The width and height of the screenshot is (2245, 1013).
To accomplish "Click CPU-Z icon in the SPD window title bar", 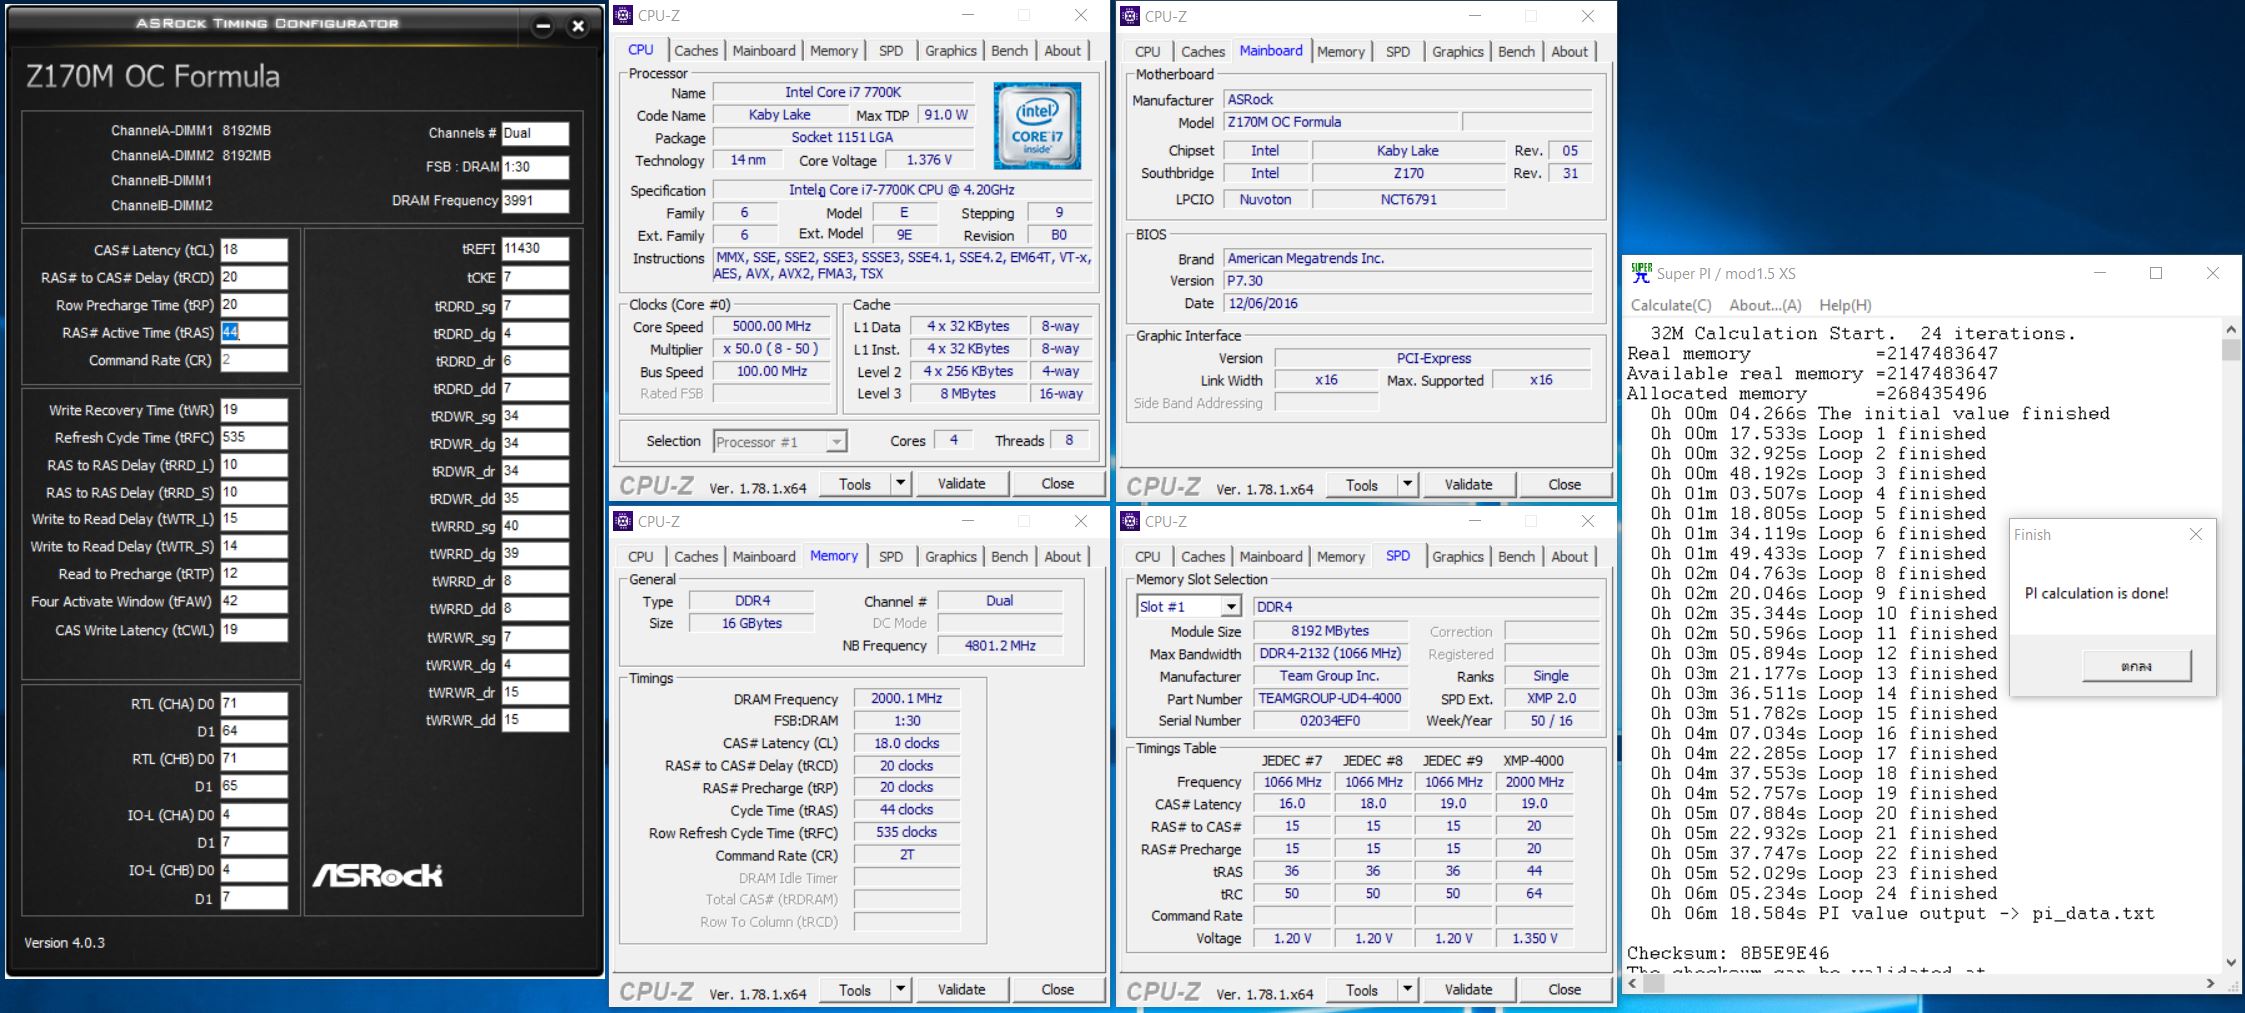I will [1130, 521].
